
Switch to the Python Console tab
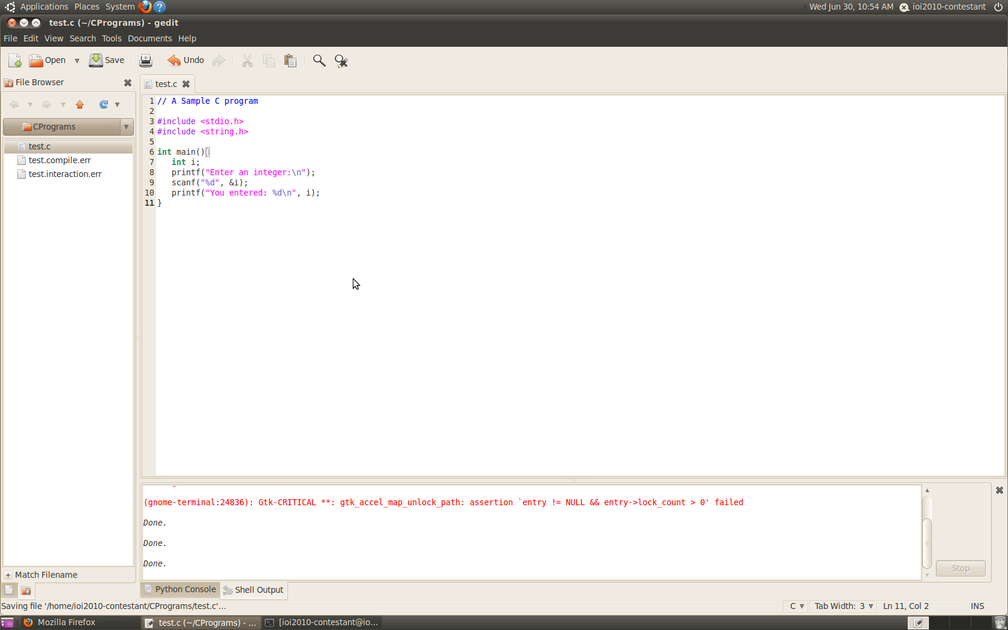click(180, 590)
